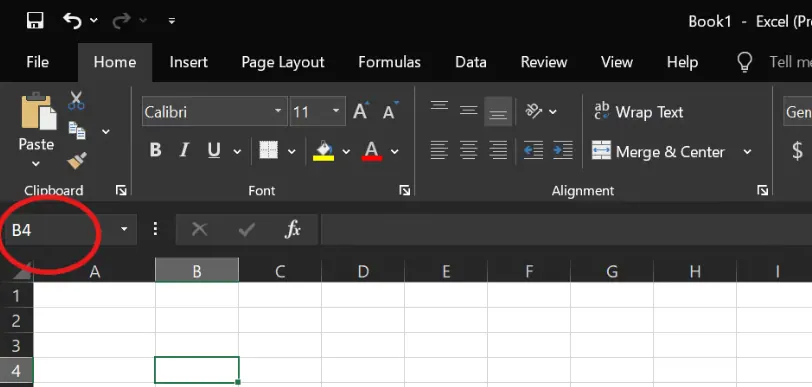The width and height of the screenshot is (812, 387).
Task: Apply red font color
Action: [372, 151]
